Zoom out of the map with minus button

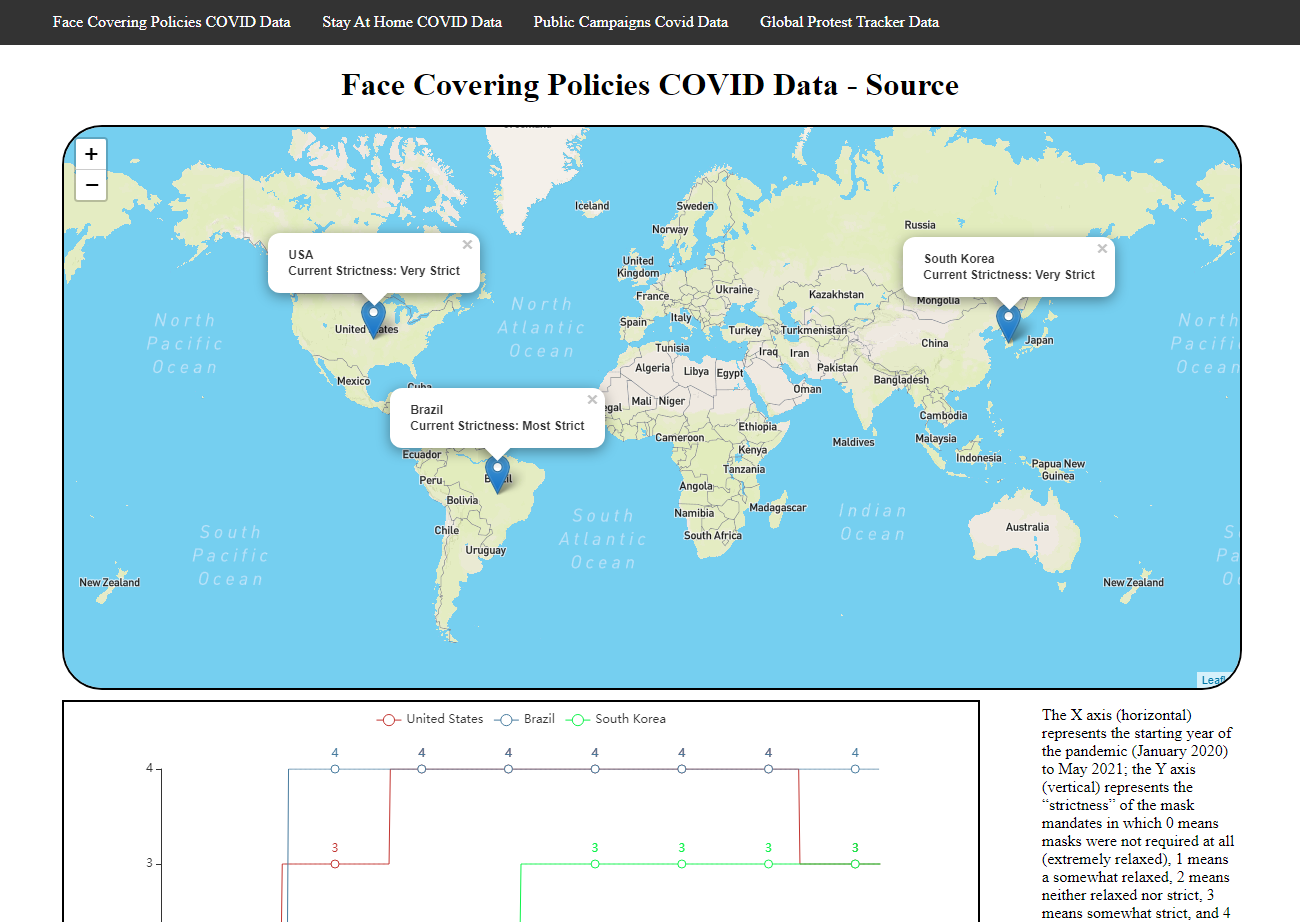91,185
